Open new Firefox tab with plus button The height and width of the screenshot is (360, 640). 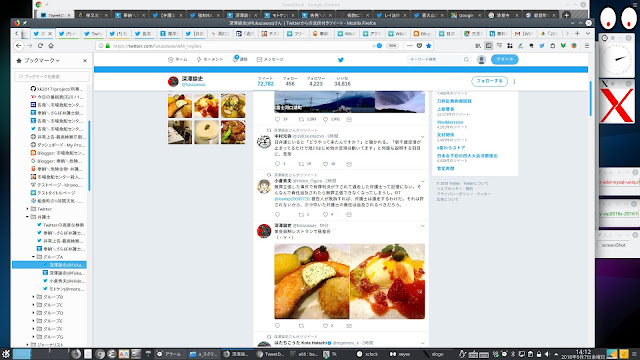point(577,33)
